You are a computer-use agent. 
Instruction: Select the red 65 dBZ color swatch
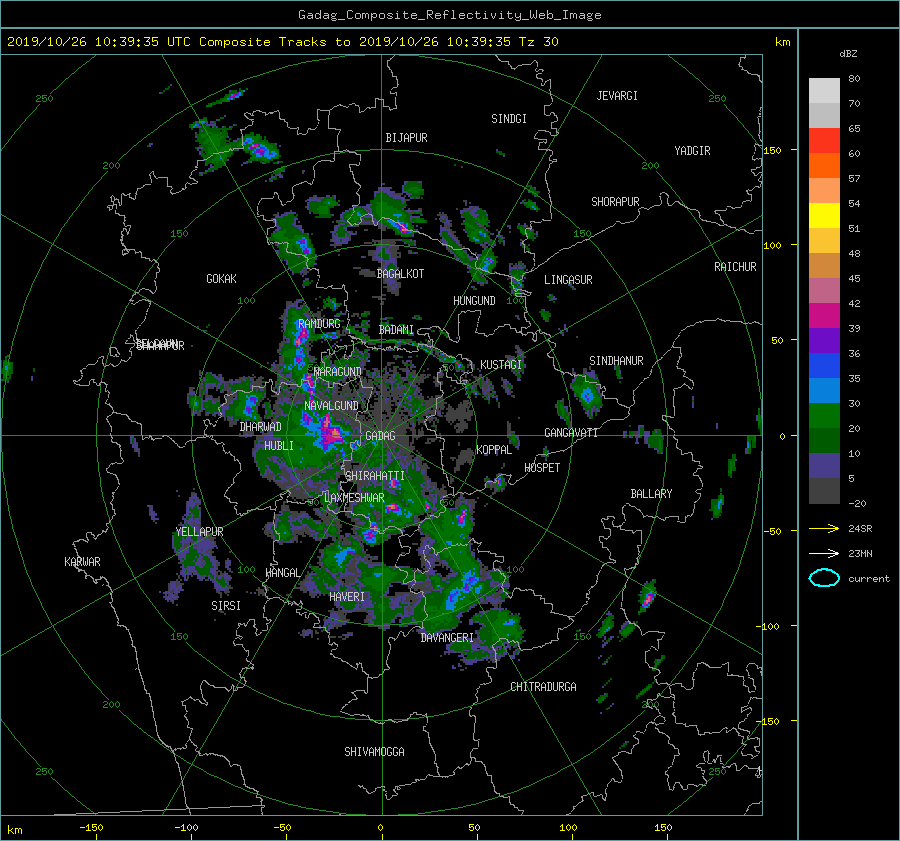824,140
